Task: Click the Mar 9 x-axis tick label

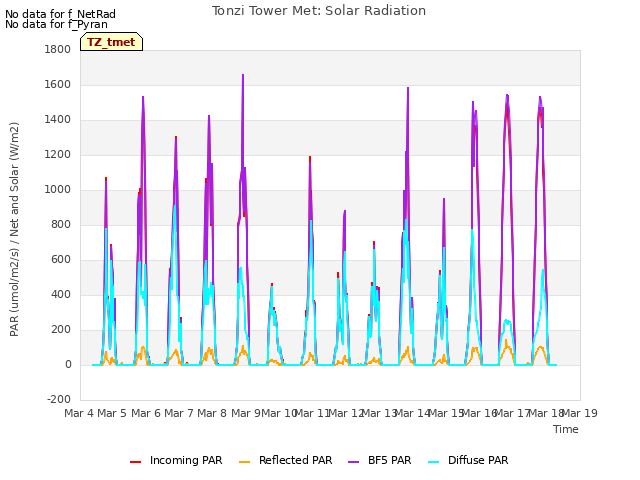Action: pyautogui.click(x=245, y=413)
